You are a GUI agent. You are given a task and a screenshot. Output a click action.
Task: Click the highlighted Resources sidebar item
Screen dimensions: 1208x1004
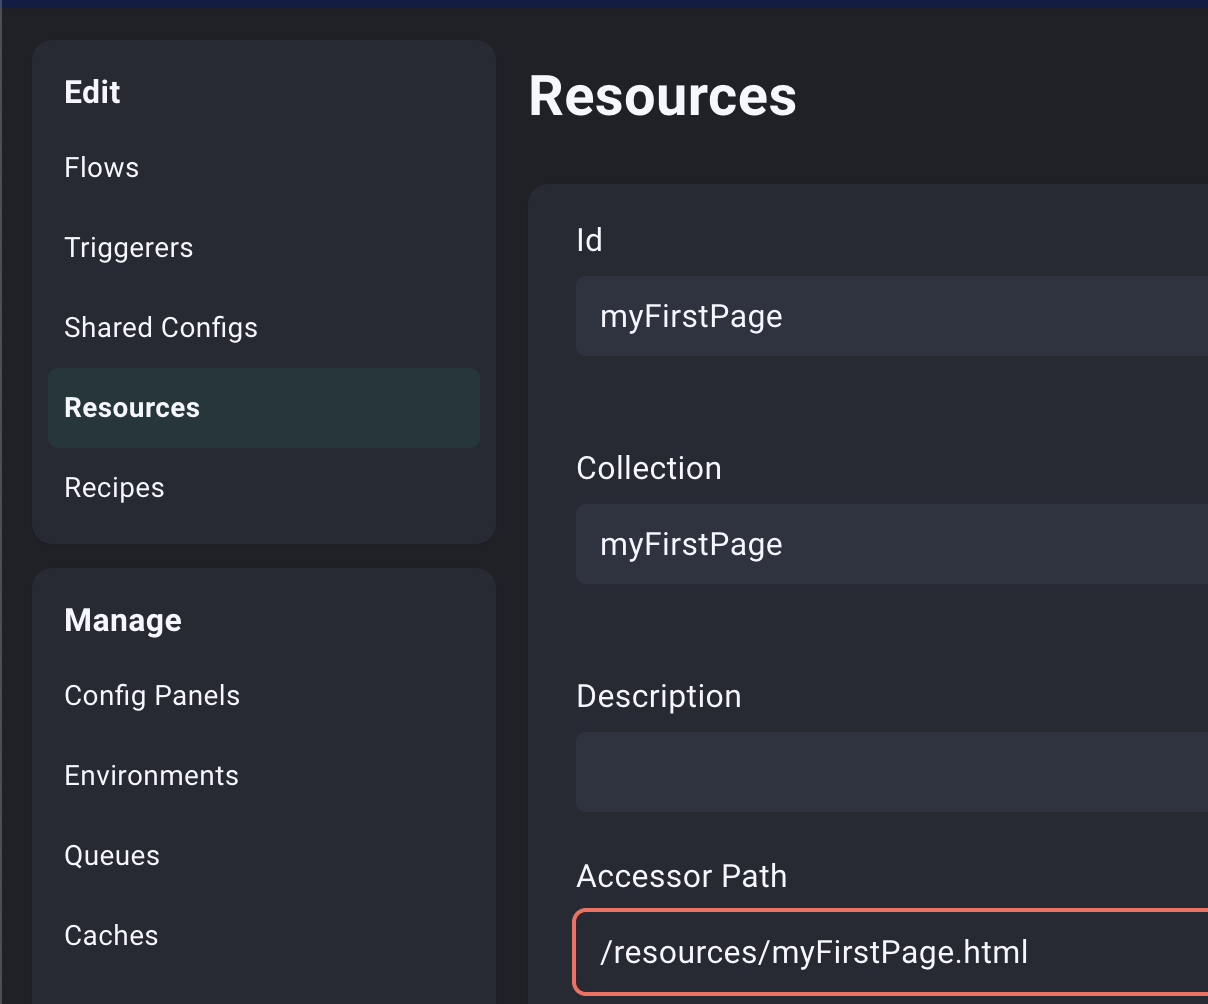132,407
